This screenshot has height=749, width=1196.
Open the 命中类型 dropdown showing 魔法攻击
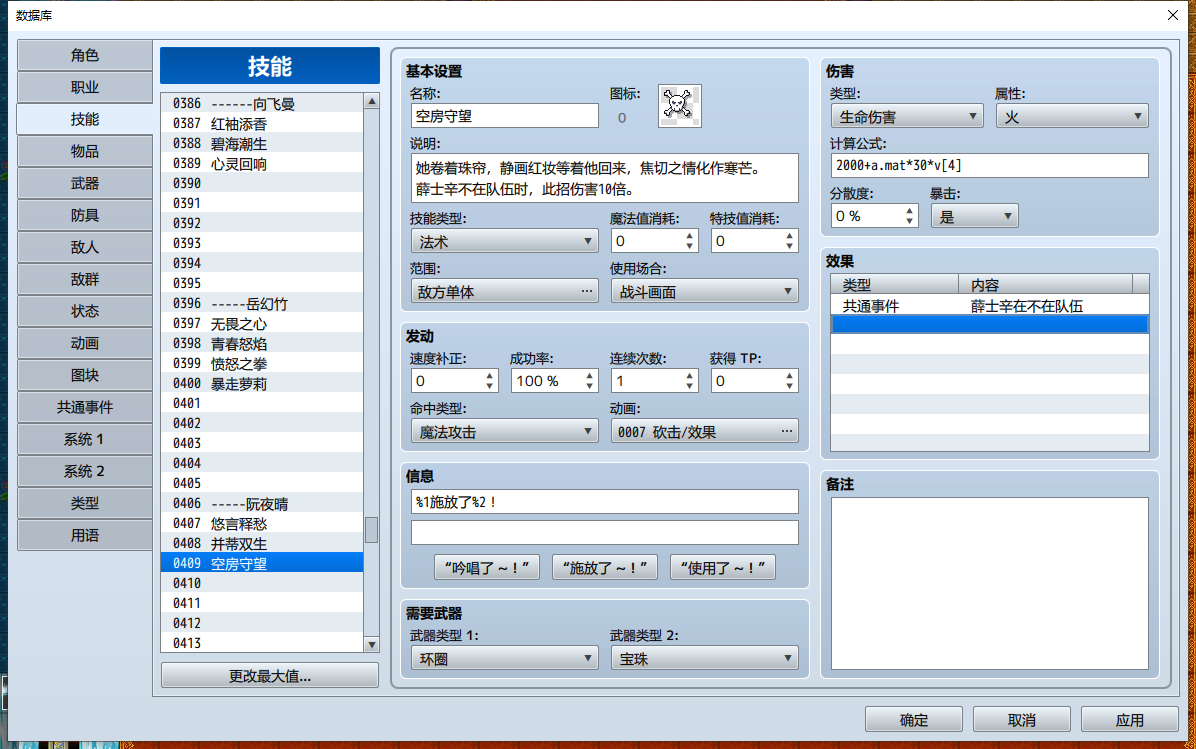504,432
